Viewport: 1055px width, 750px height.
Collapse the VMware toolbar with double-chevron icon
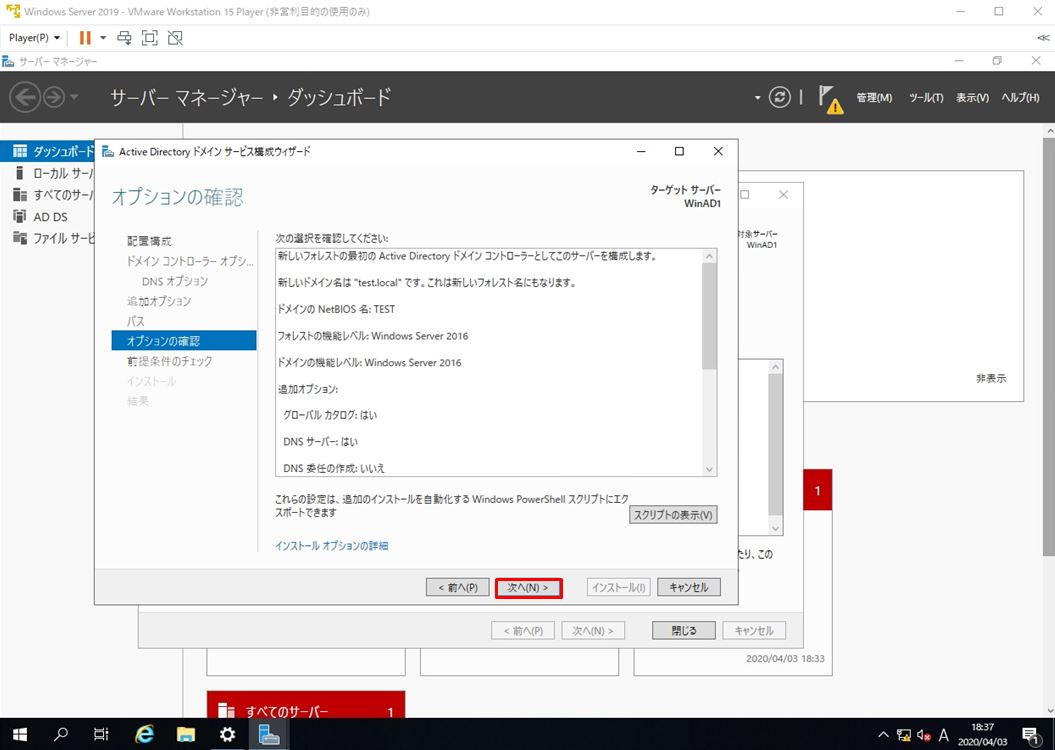1043,38
